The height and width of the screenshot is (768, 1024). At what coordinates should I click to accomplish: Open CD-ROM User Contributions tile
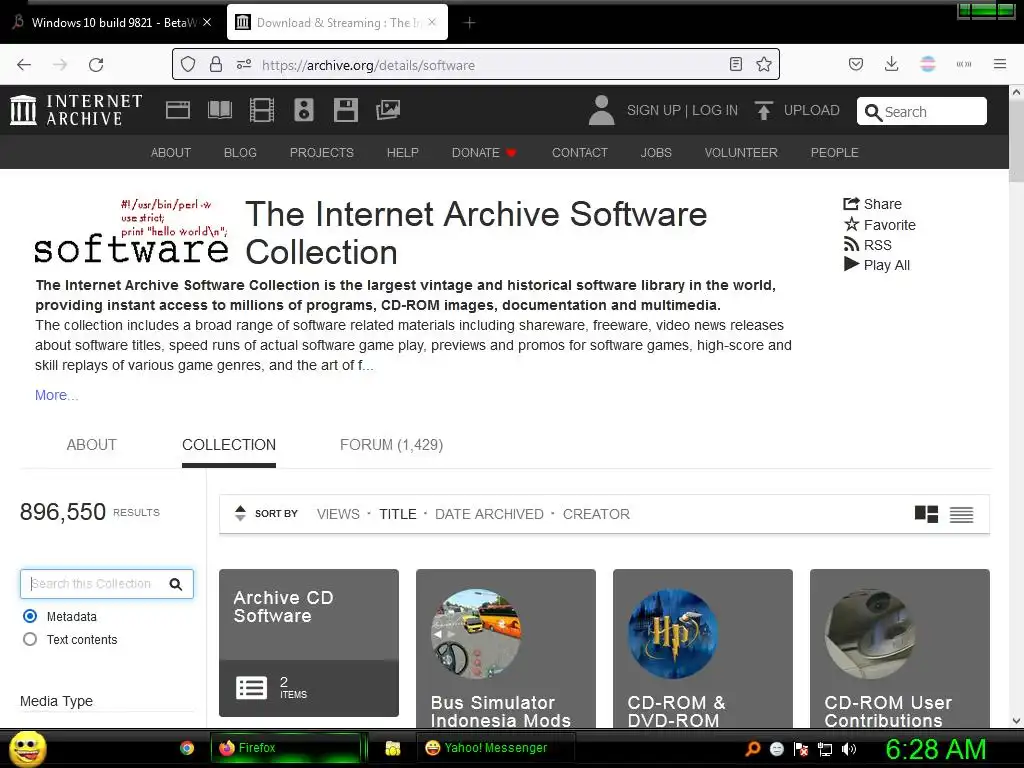coord(899,648)
